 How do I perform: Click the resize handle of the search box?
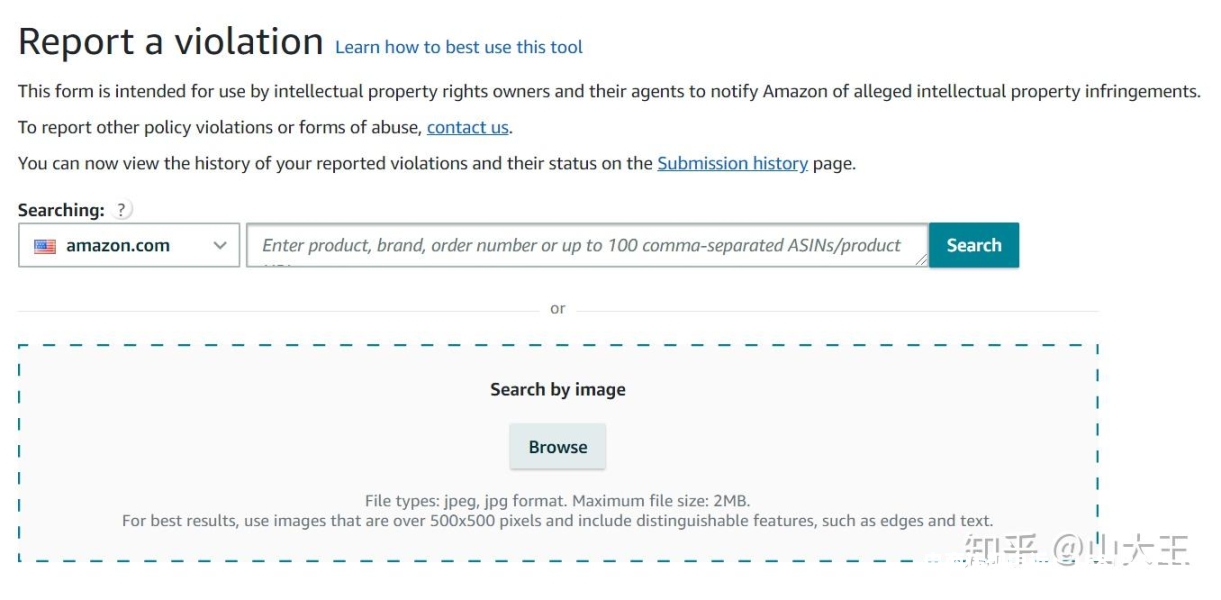[921, 260]
